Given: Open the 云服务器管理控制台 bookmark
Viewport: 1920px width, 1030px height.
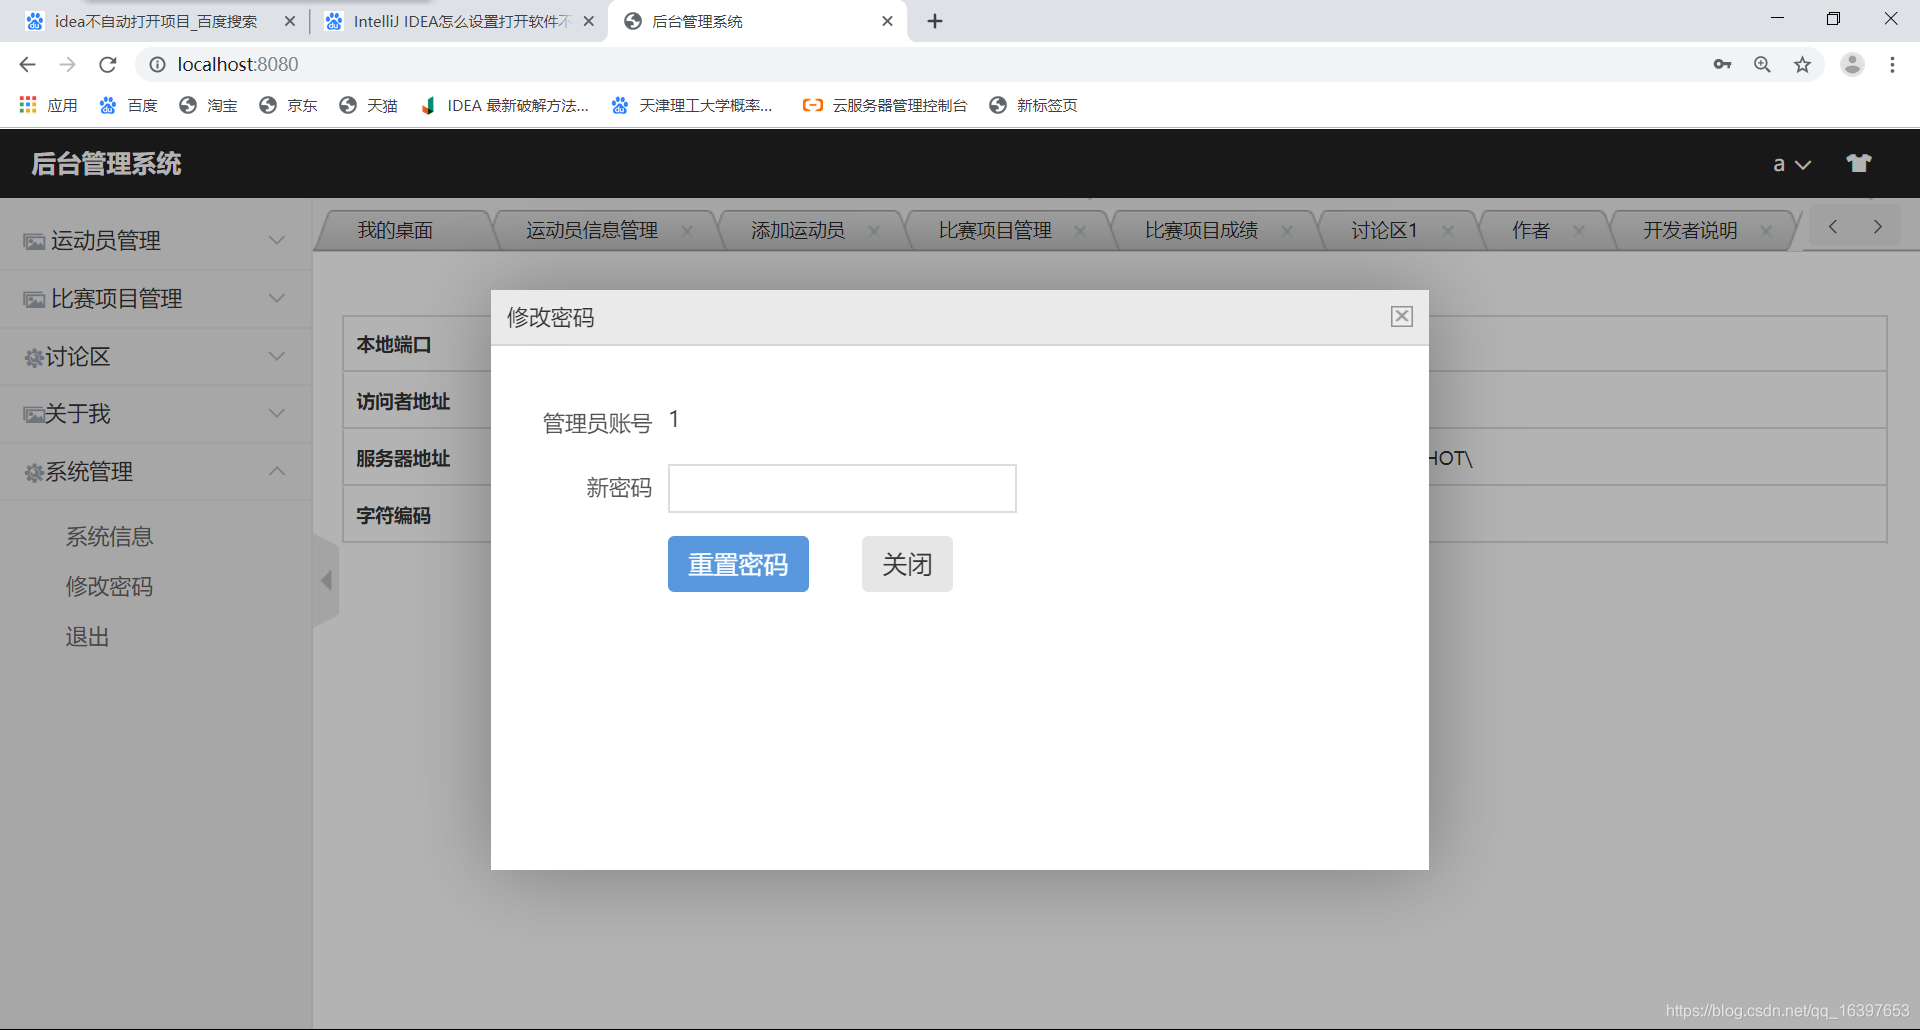Looking at the screenshot, I should [x=884, y=105].
